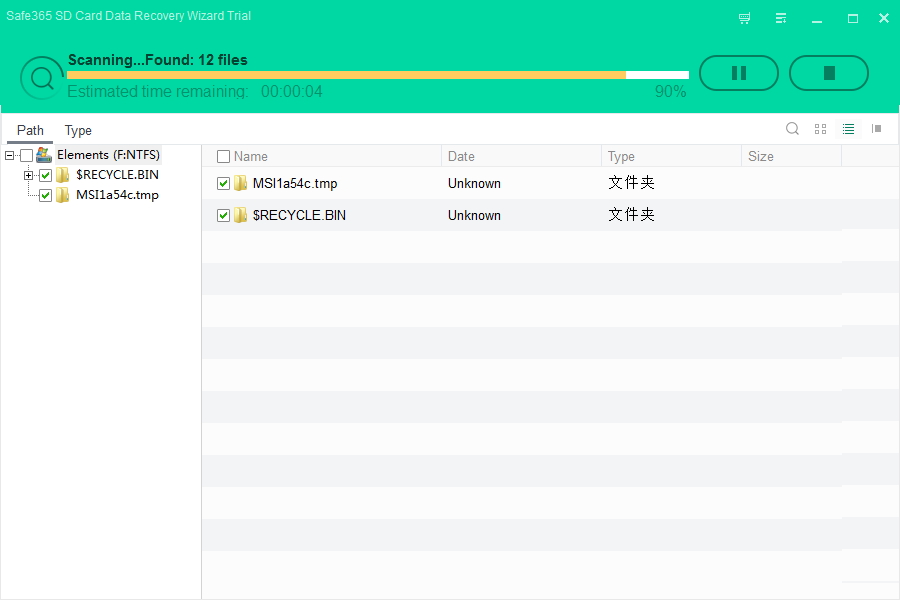
Task: Stop the scan with the stop button
Action: click(829, 73)
